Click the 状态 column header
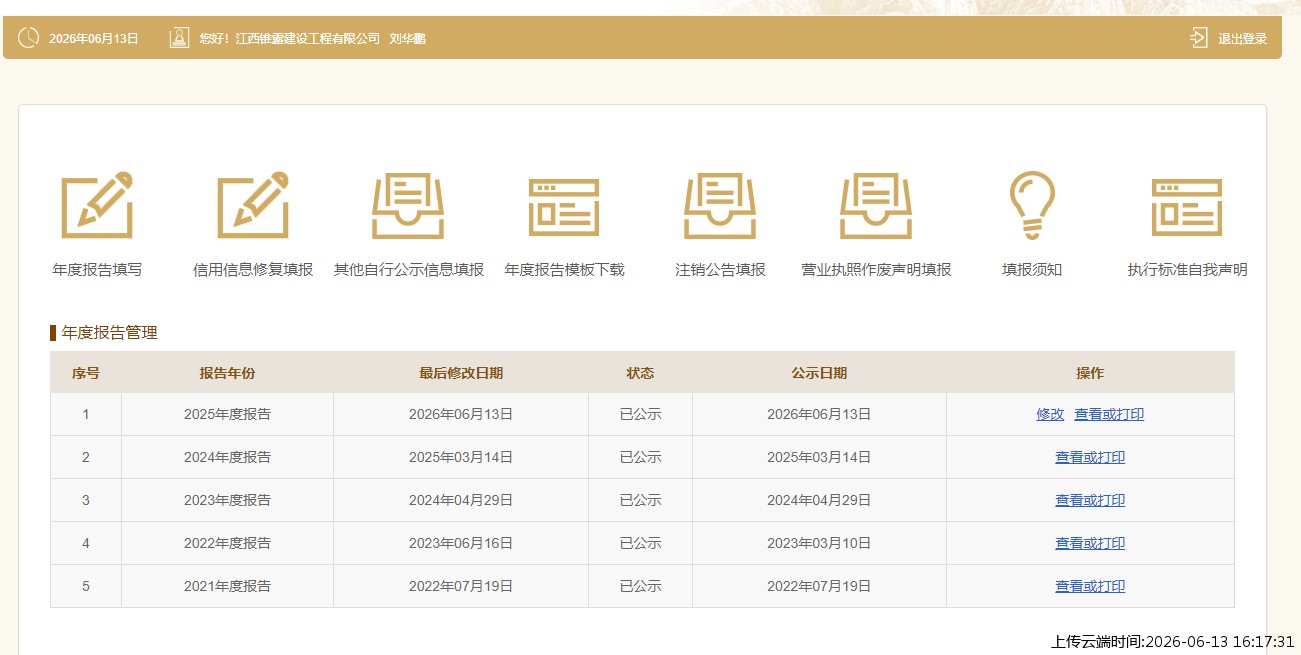This screenshot has height=655, width=1301. [640, 373]
